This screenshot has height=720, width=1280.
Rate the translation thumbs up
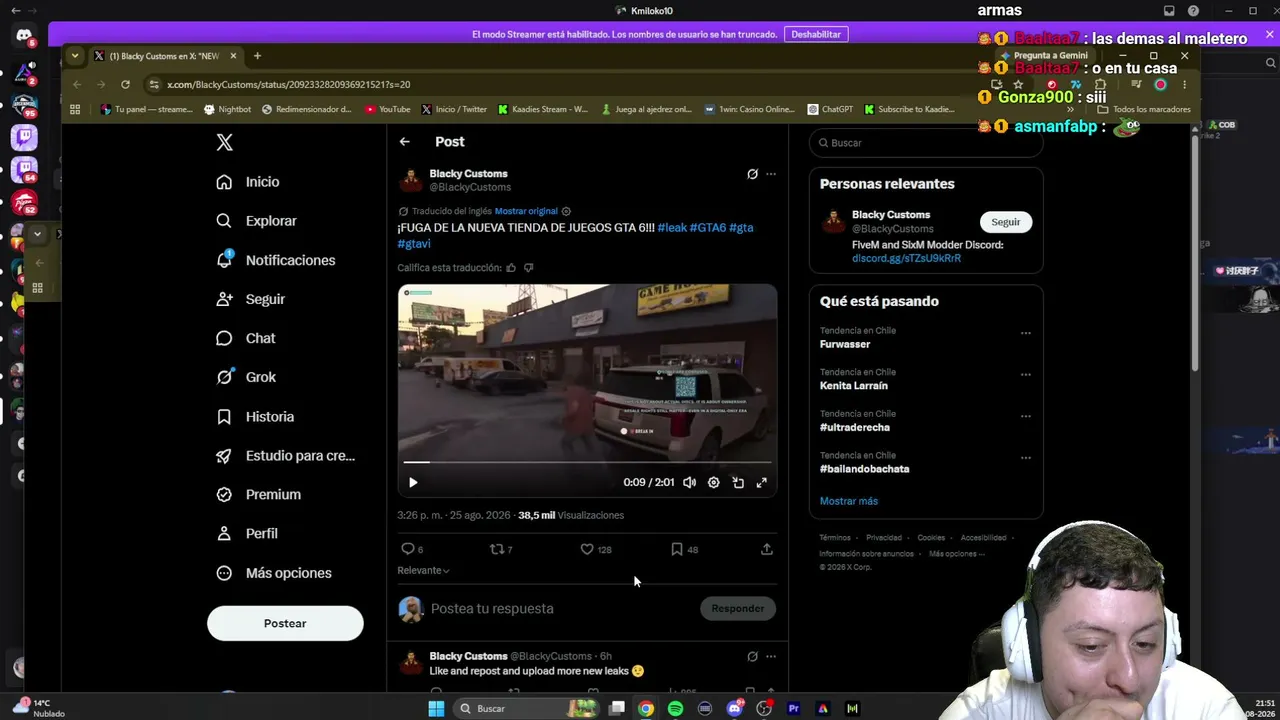pos(511,268)
